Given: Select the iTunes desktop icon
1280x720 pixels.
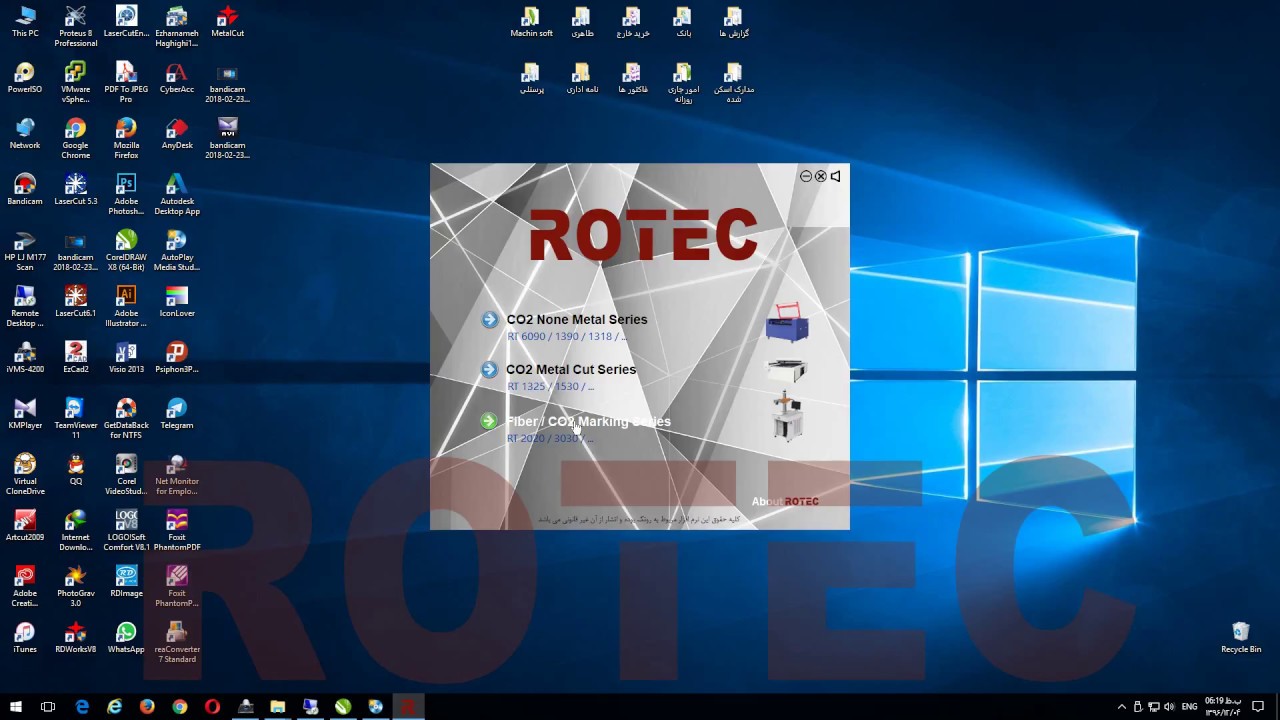Looking at the screenshot, I should click(x=25, y=638).
